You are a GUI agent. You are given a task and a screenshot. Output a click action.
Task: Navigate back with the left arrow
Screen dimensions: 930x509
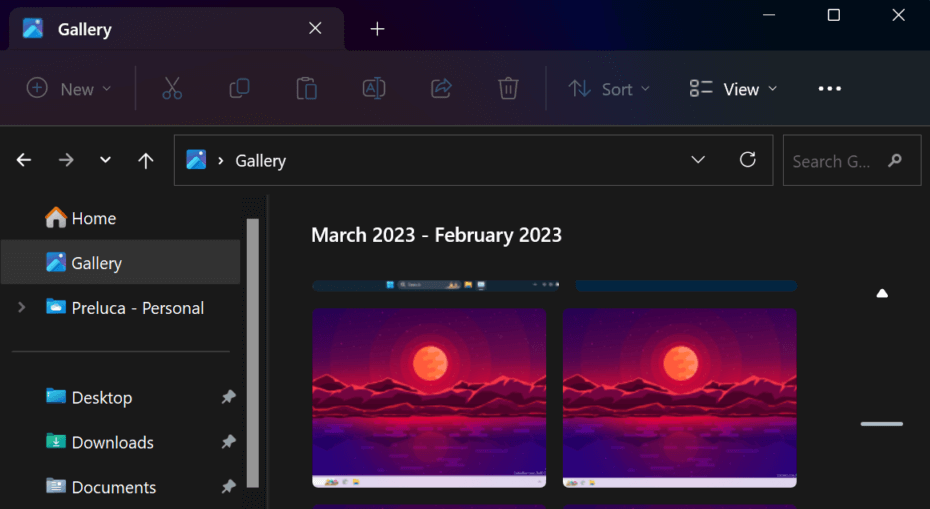pyautogui.click(x=24, y=160)
